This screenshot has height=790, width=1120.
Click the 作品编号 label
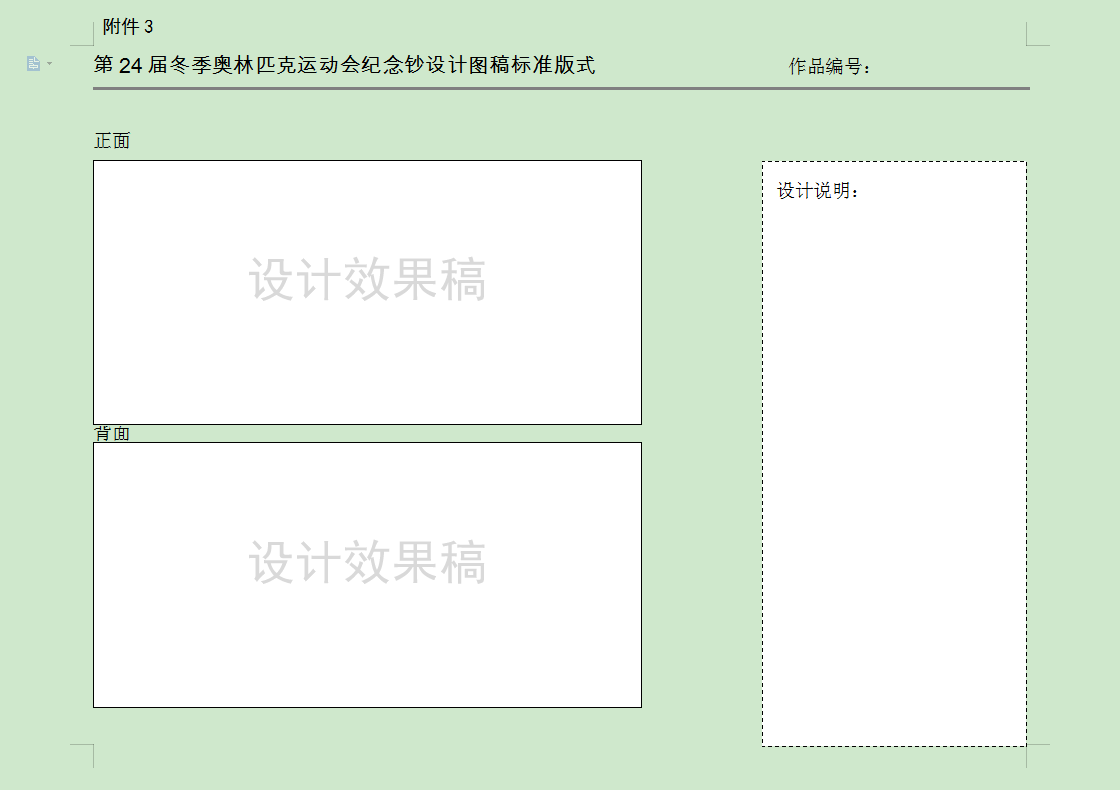(830, 66)
